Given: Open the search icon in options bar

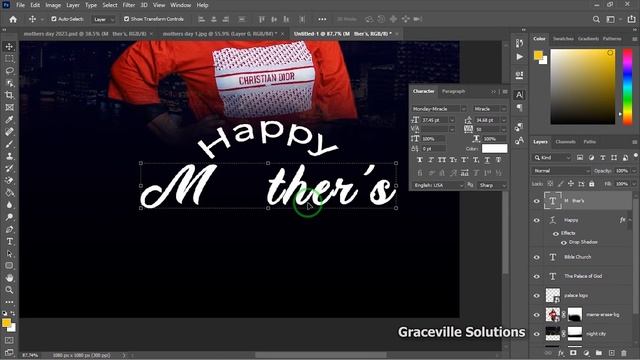Looking at the screenshot, I should click(596, 19).
